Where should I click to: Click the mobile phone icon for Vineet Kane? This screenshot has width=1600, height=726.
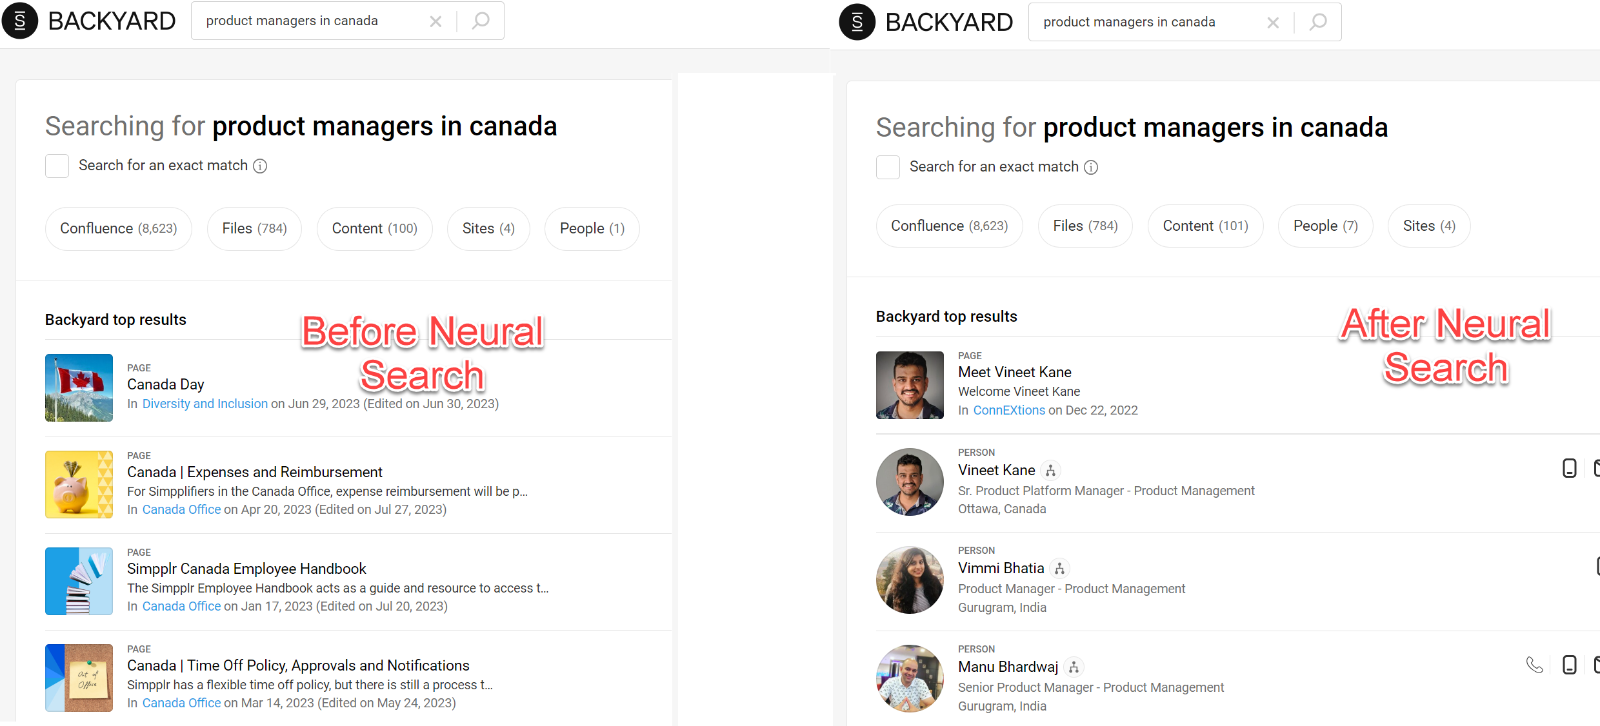pyautogui.click(x=1569, y=468)
